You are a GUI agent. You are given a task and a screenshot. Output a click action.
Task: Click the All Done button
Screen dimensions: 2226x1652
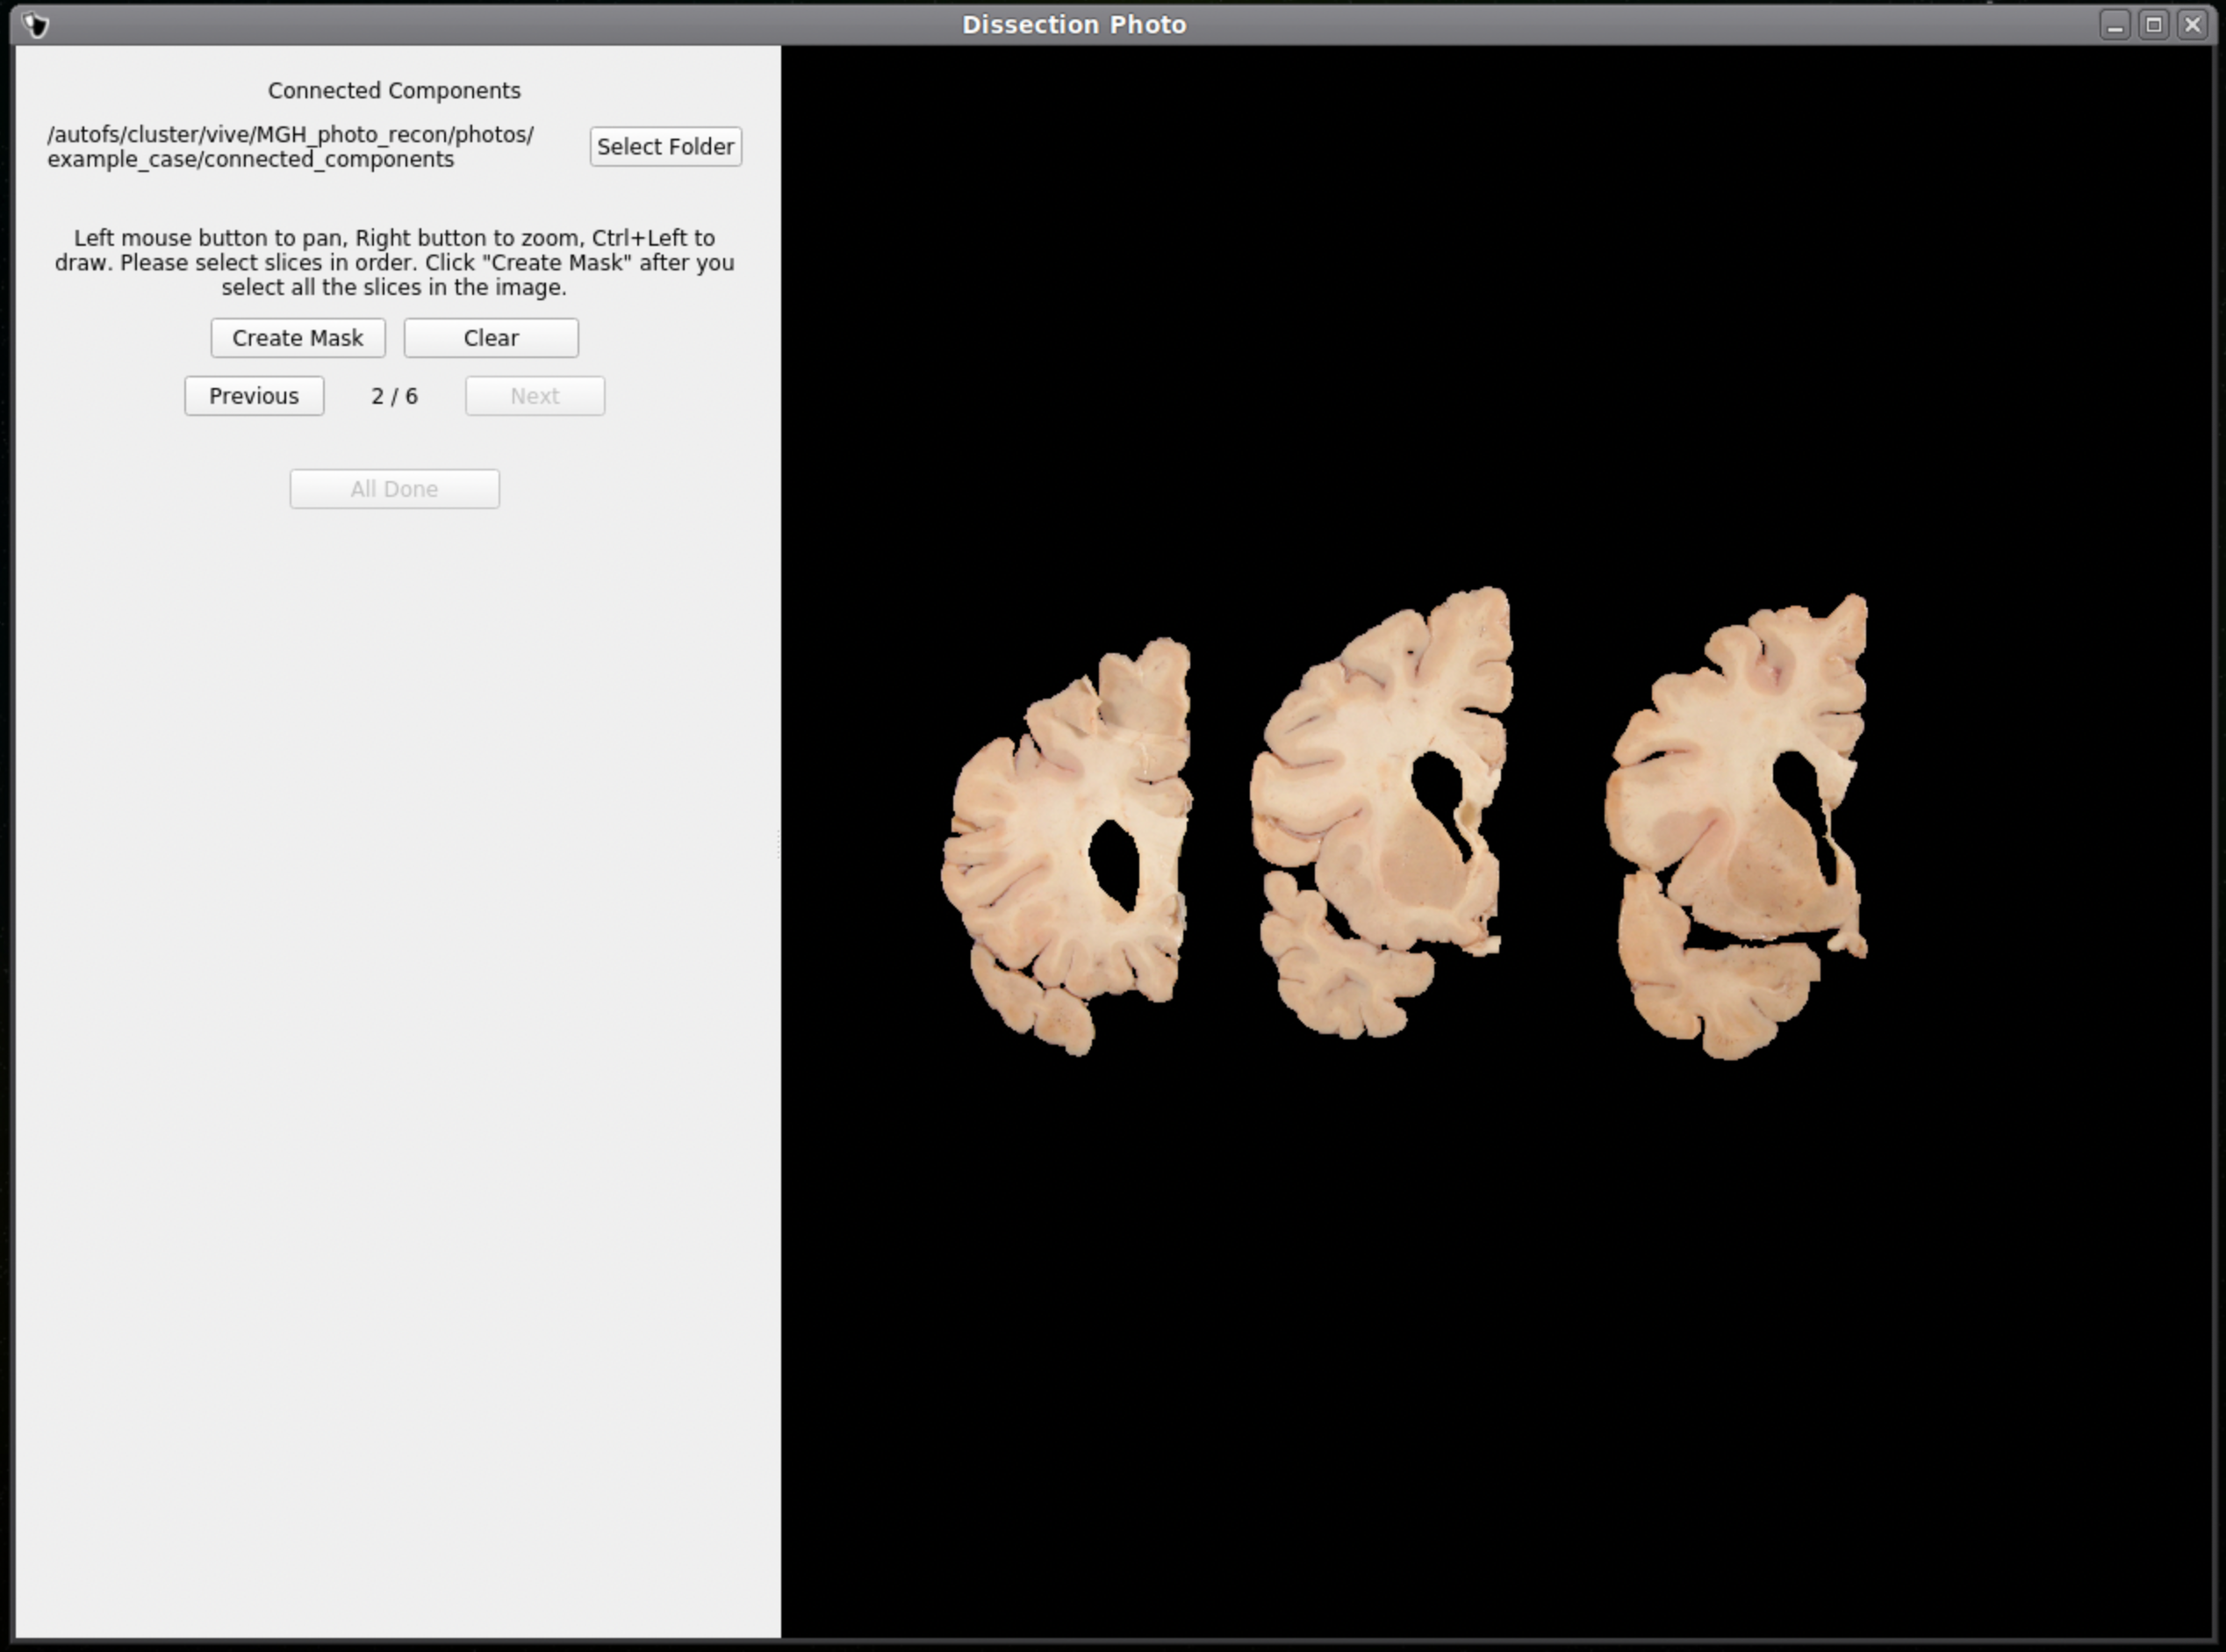pos(394,488)
